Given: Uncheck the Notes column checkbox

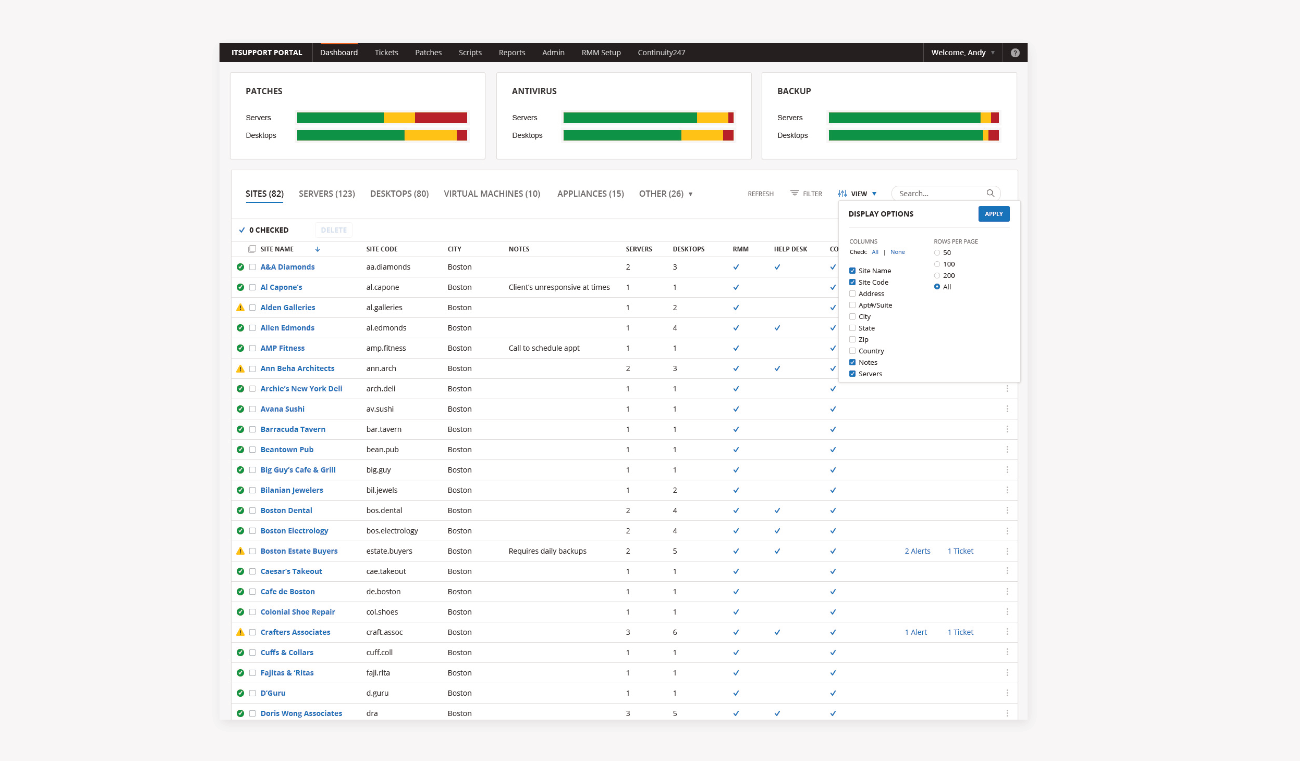Looking at the screenshot, I should pos(852,362).
